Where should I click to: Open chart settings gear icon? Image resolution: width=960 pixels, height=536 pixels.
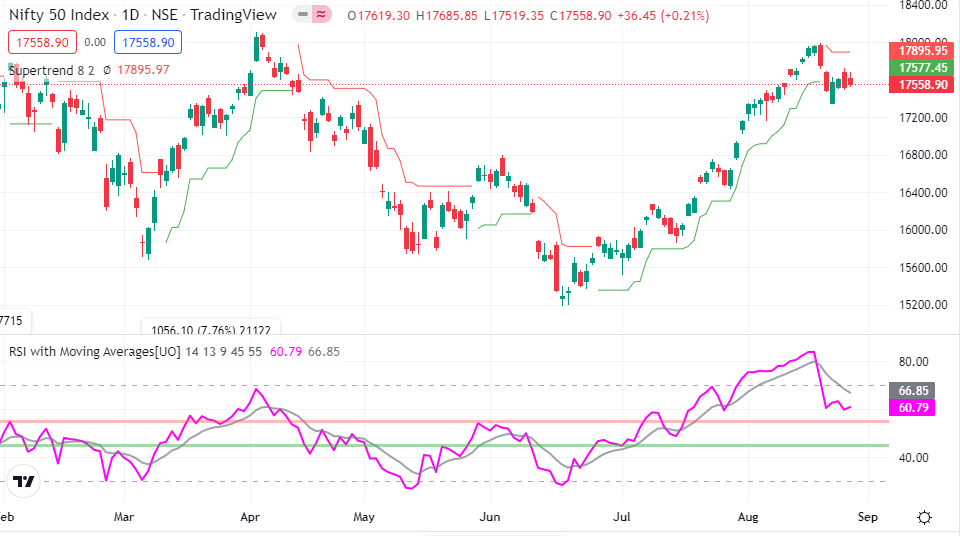click(x=925, y=517)
